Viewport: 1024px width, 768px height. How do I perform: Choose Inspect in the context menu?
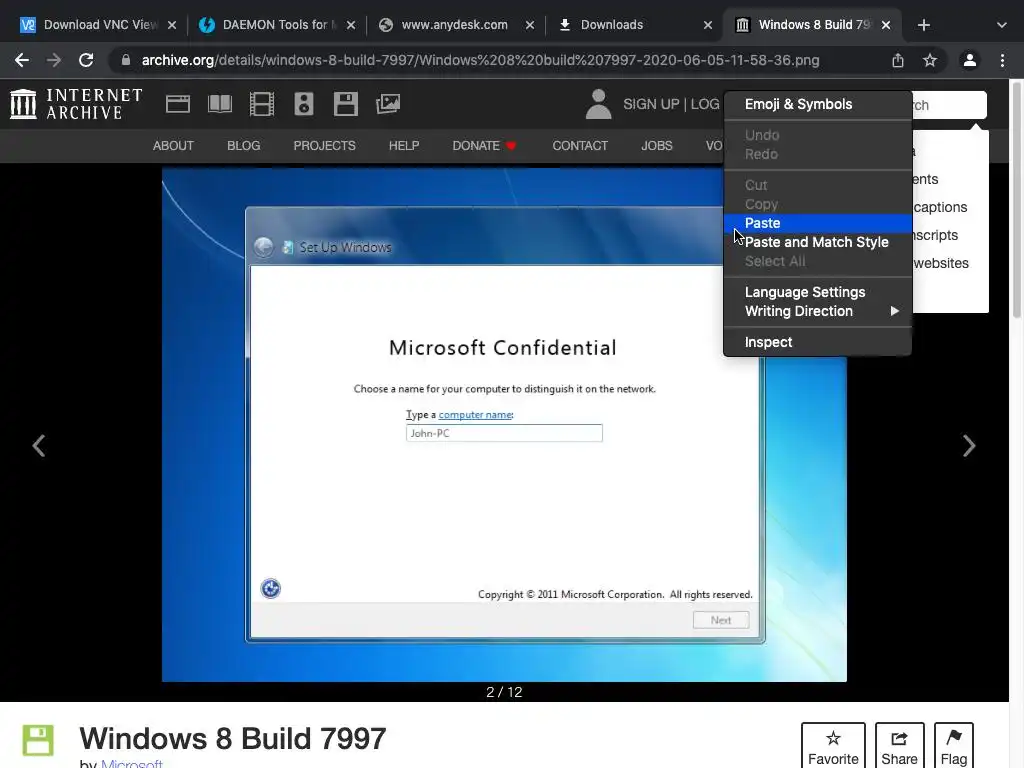click(818, 342)
